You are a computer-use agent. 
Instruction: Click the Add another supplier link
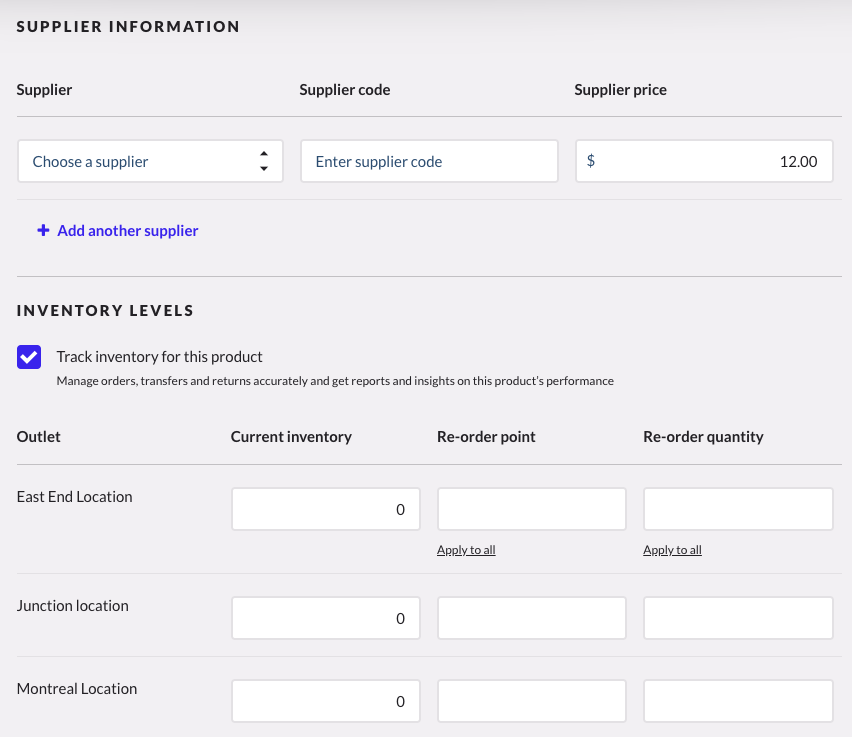(x=128, y=231)
